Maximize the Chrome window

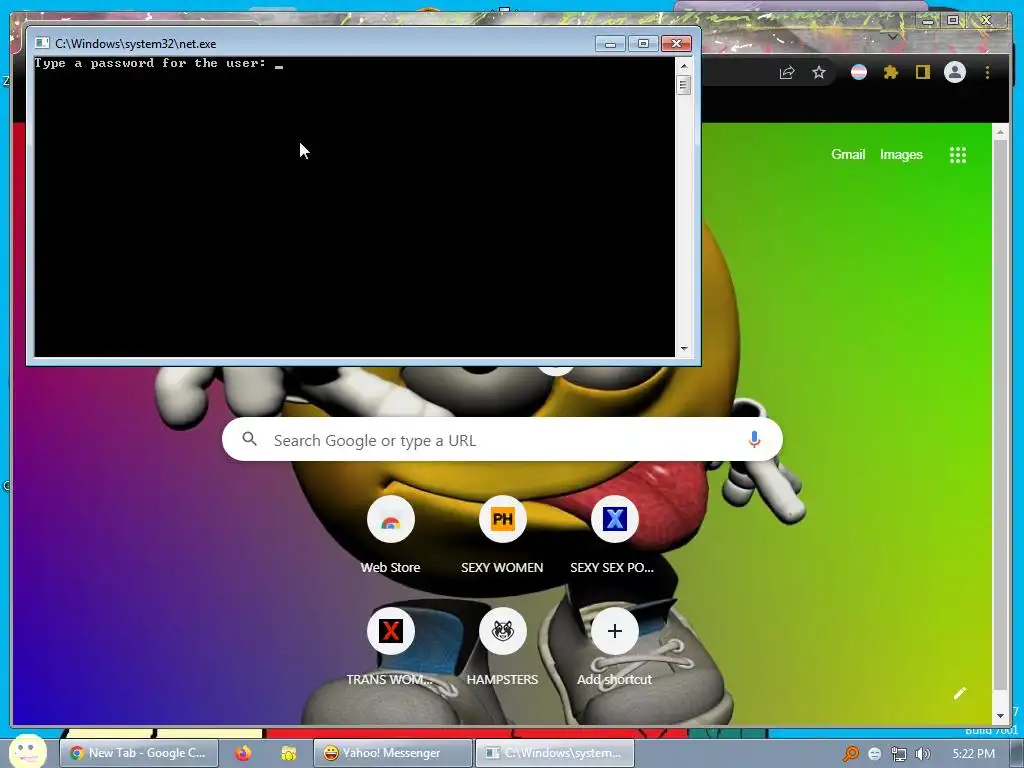pyautogui.click(x=953, y=20)
